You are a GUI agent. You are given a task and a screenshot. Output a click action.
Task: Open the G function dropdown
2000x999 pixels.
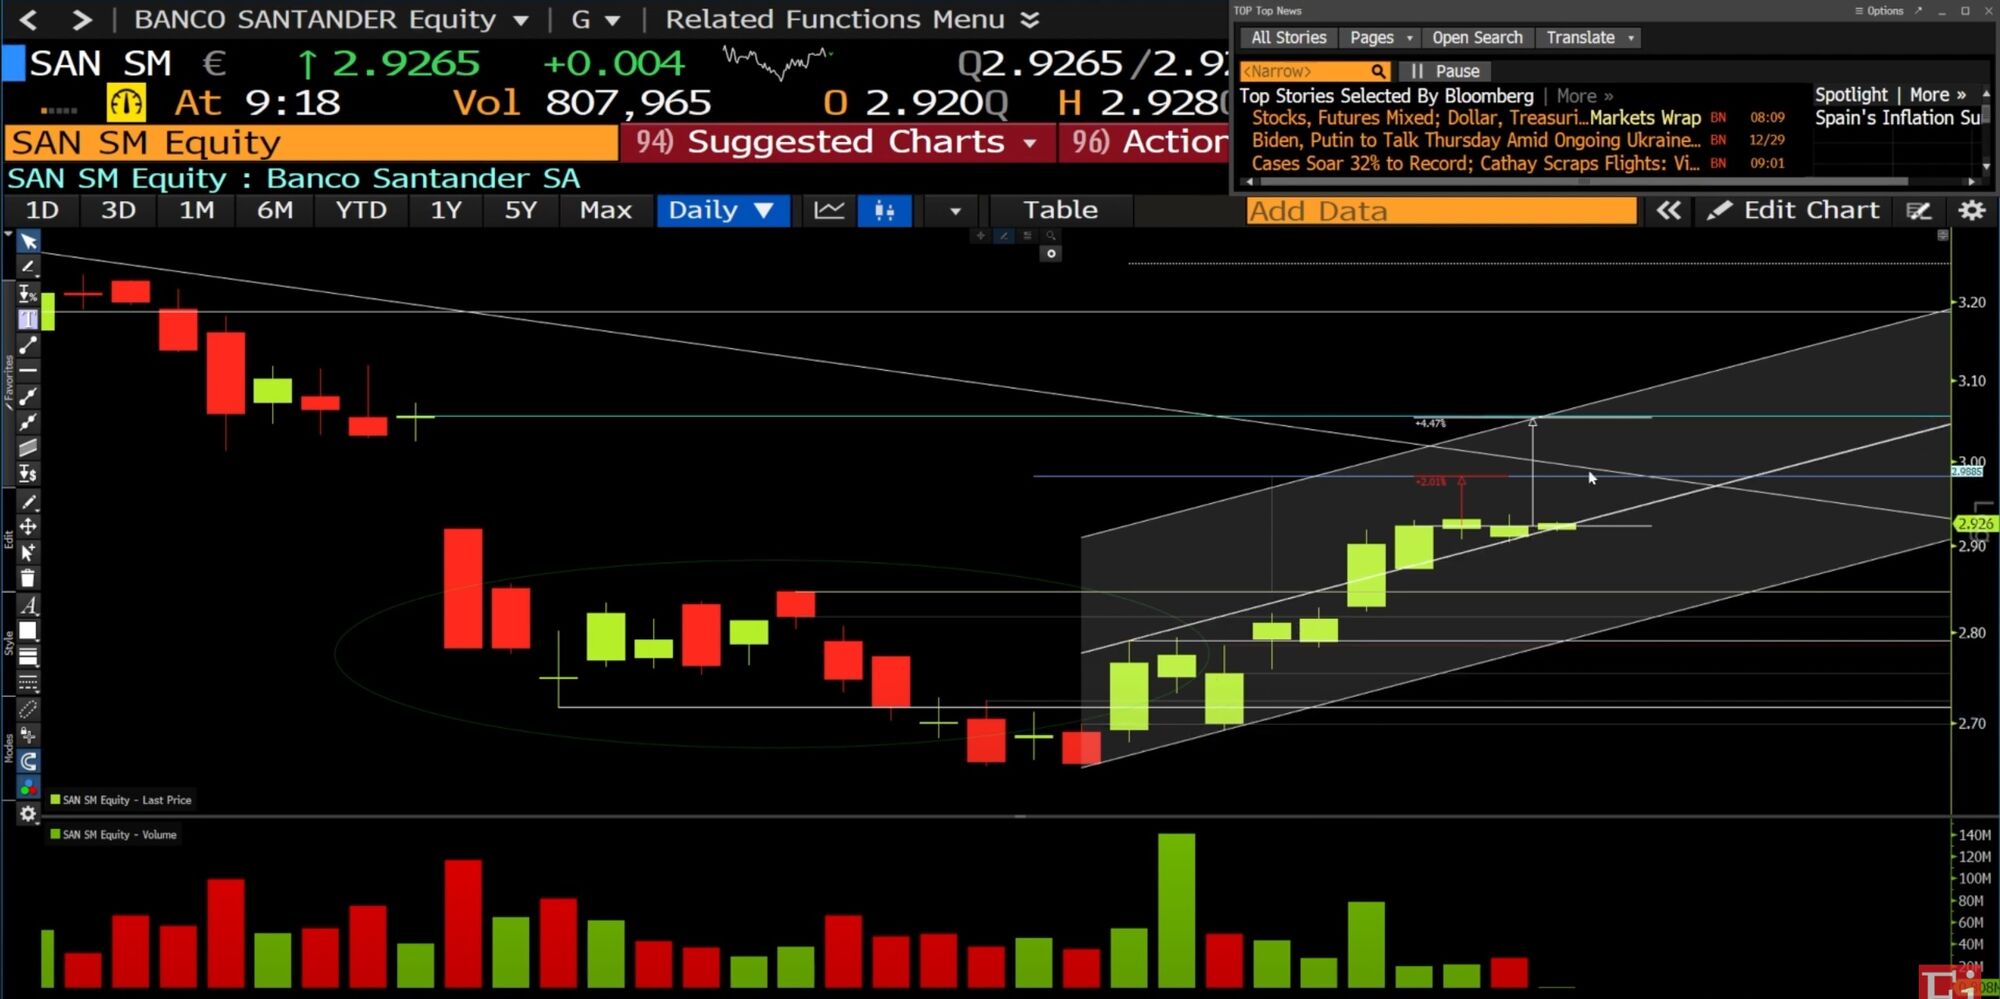(x=594, y=19)
